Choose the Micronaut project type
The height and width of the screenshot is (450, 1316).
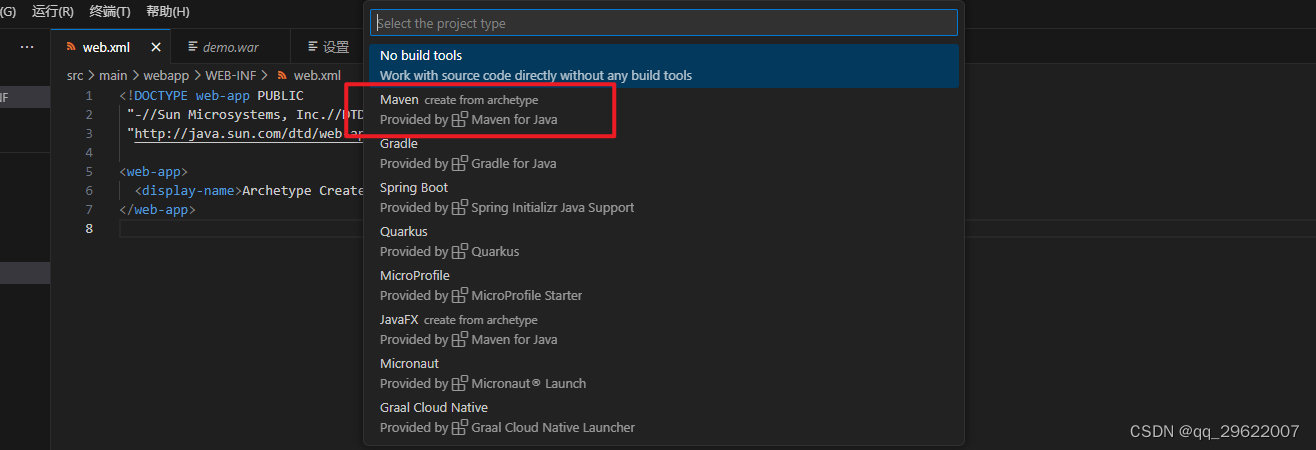point(664,374)
